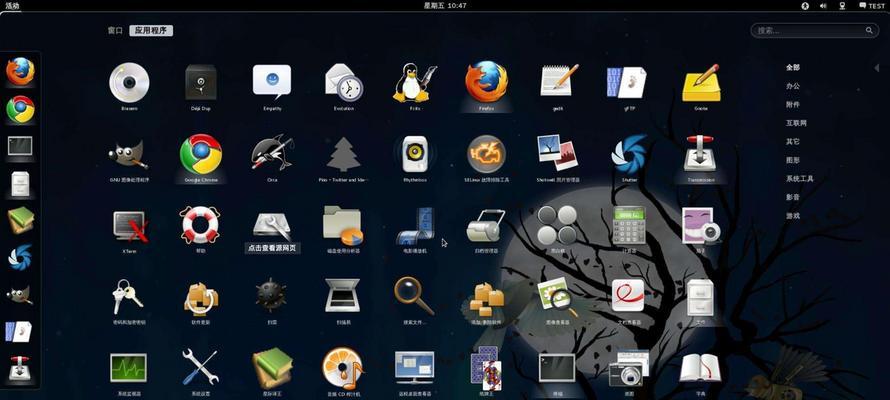This screenshot has width=890, height=400.
Task: Launch the four-discs board game icon
Action: [x=557, y=225]
